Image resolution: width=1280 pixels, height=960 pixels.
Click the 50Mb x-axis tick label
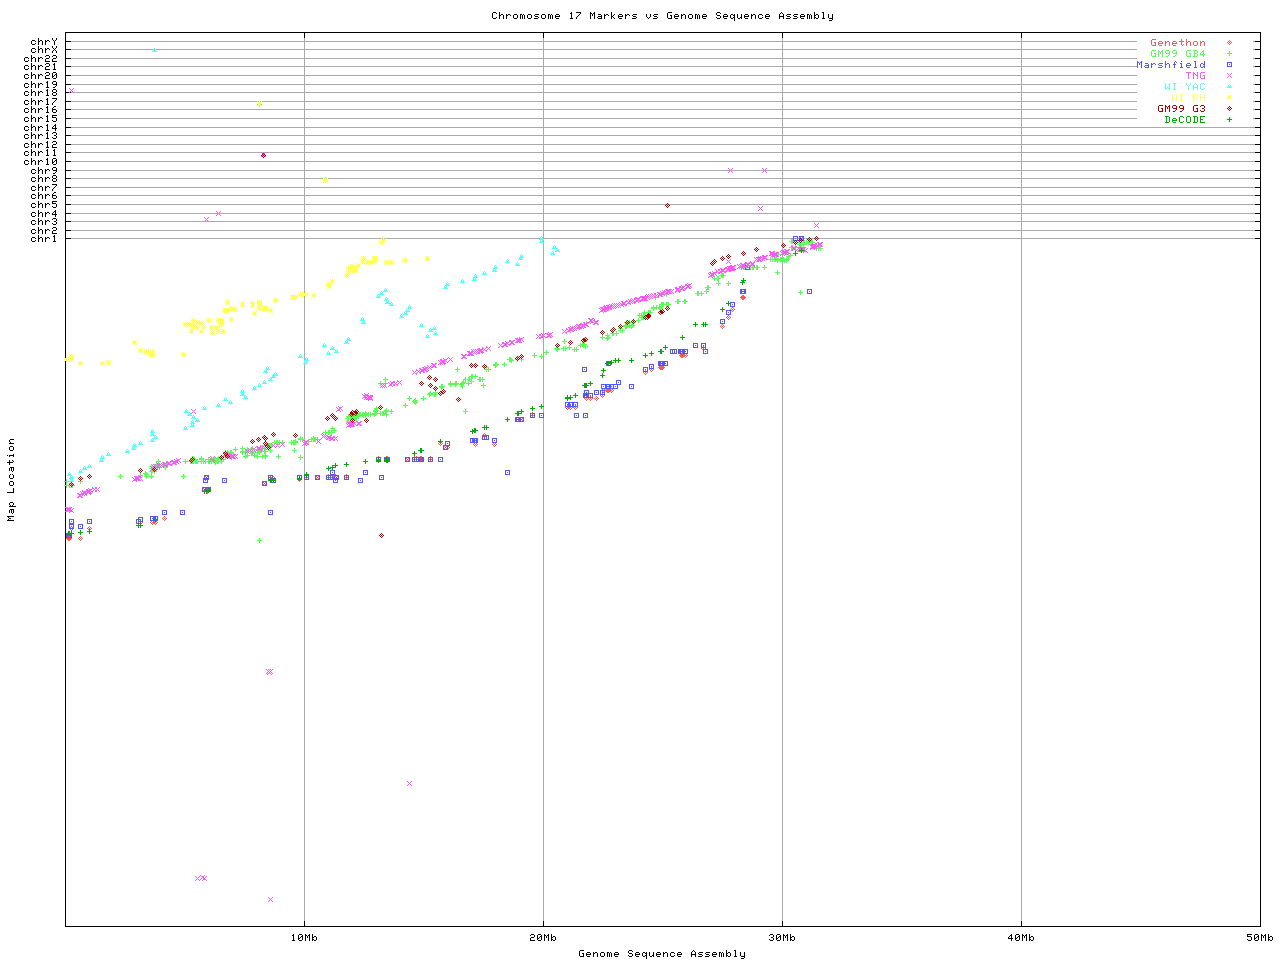coord(1259,938)
